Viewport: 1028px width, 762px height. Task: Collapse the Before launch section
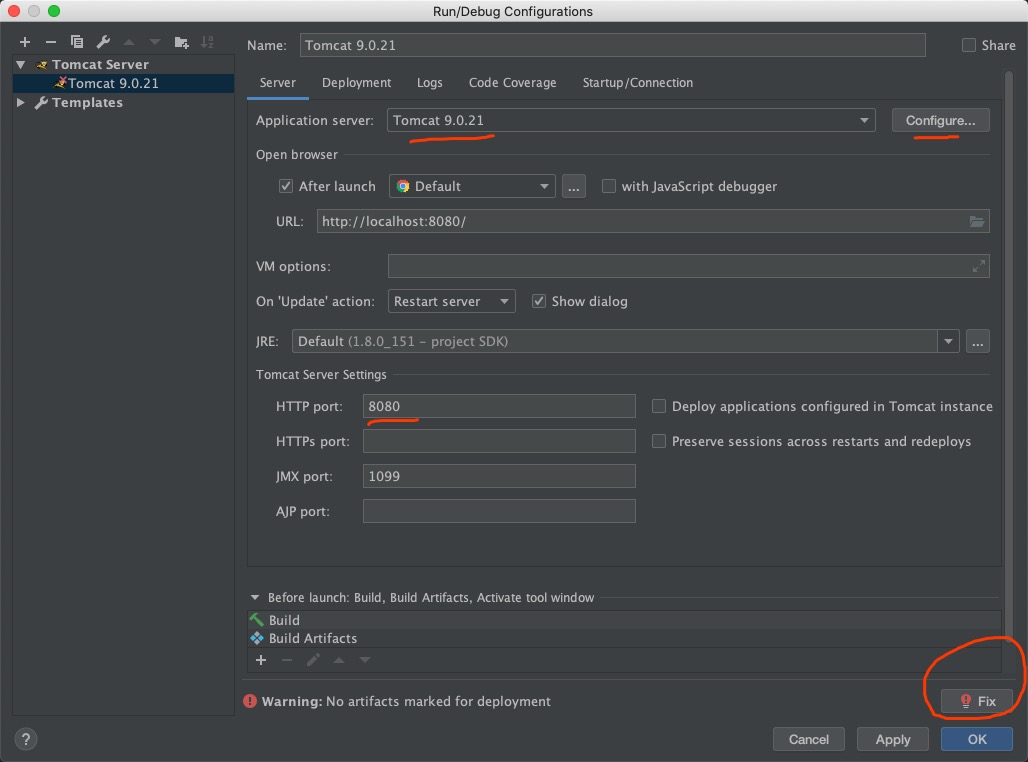255,597
